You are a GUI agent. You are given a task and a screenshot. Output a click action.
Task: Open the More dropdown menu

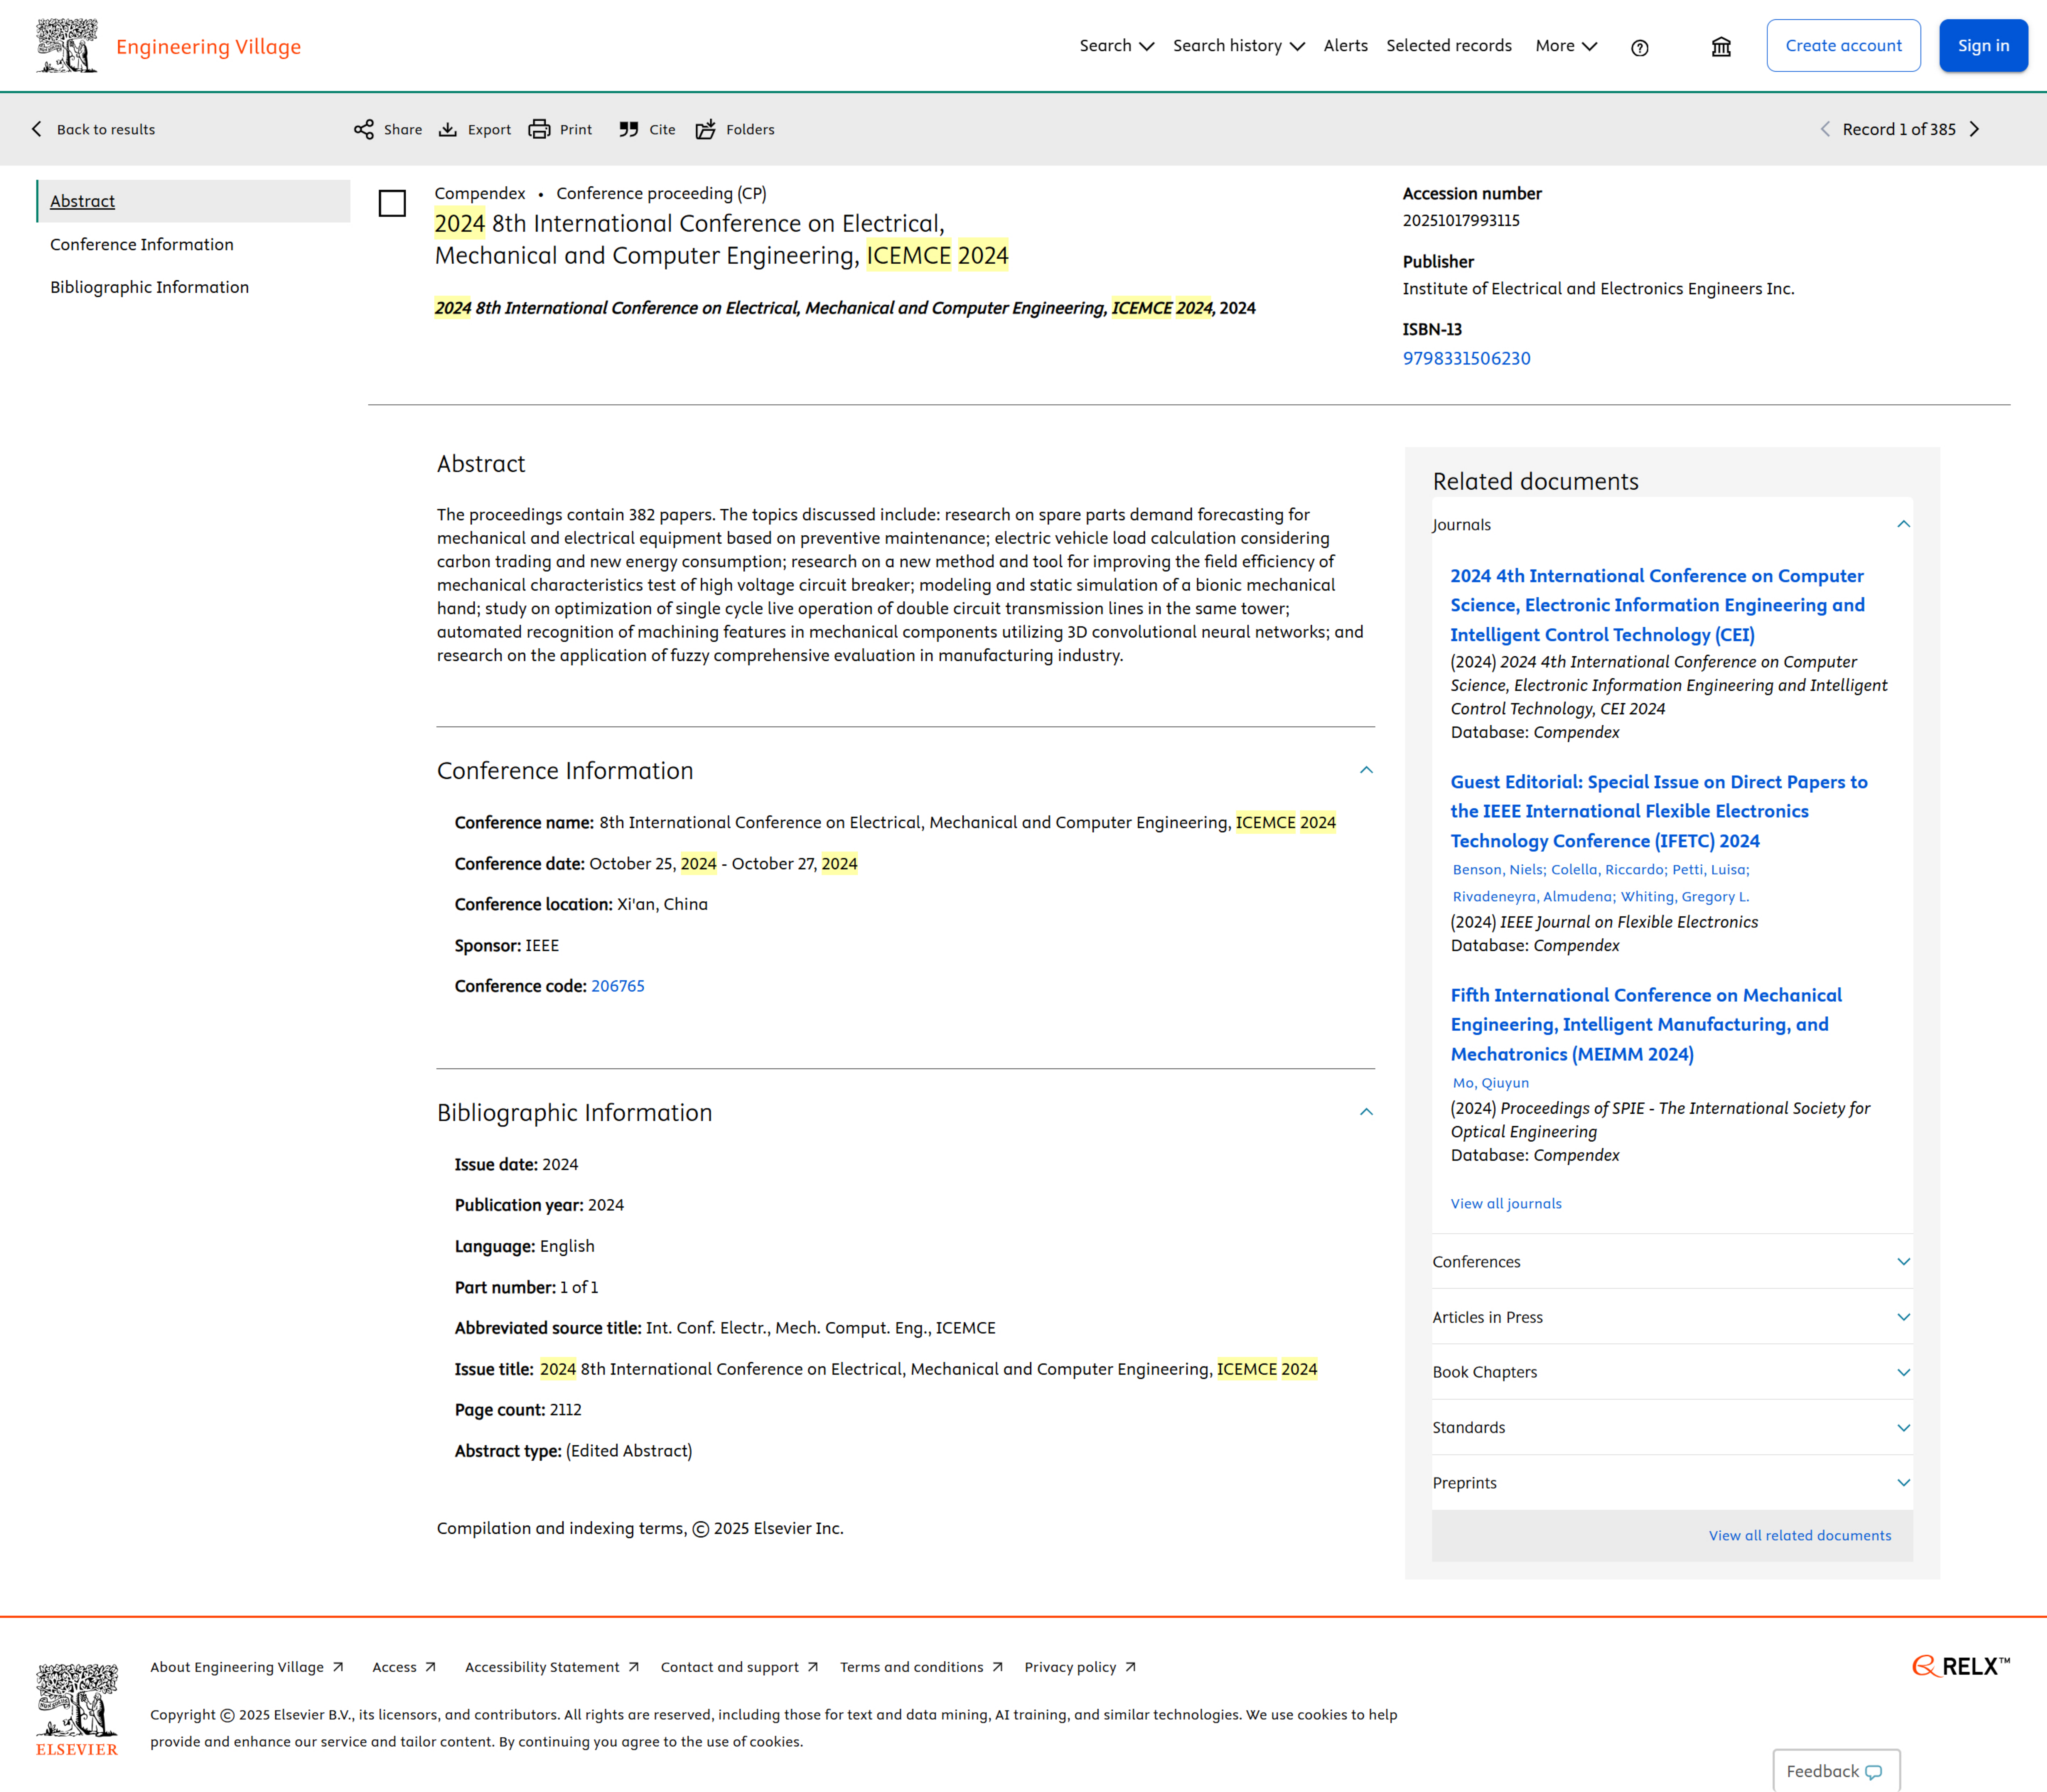click(x=1566, y=46)
